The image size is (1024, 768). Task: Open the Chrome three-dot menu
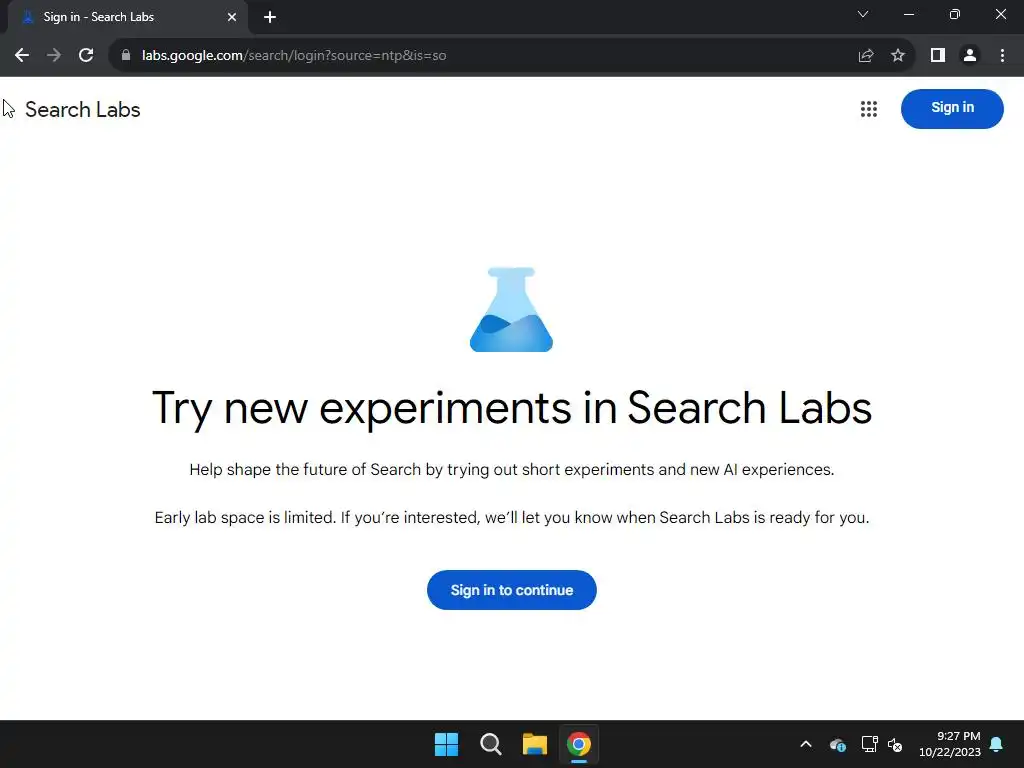pyautogui.click(x=1002, y=56)
